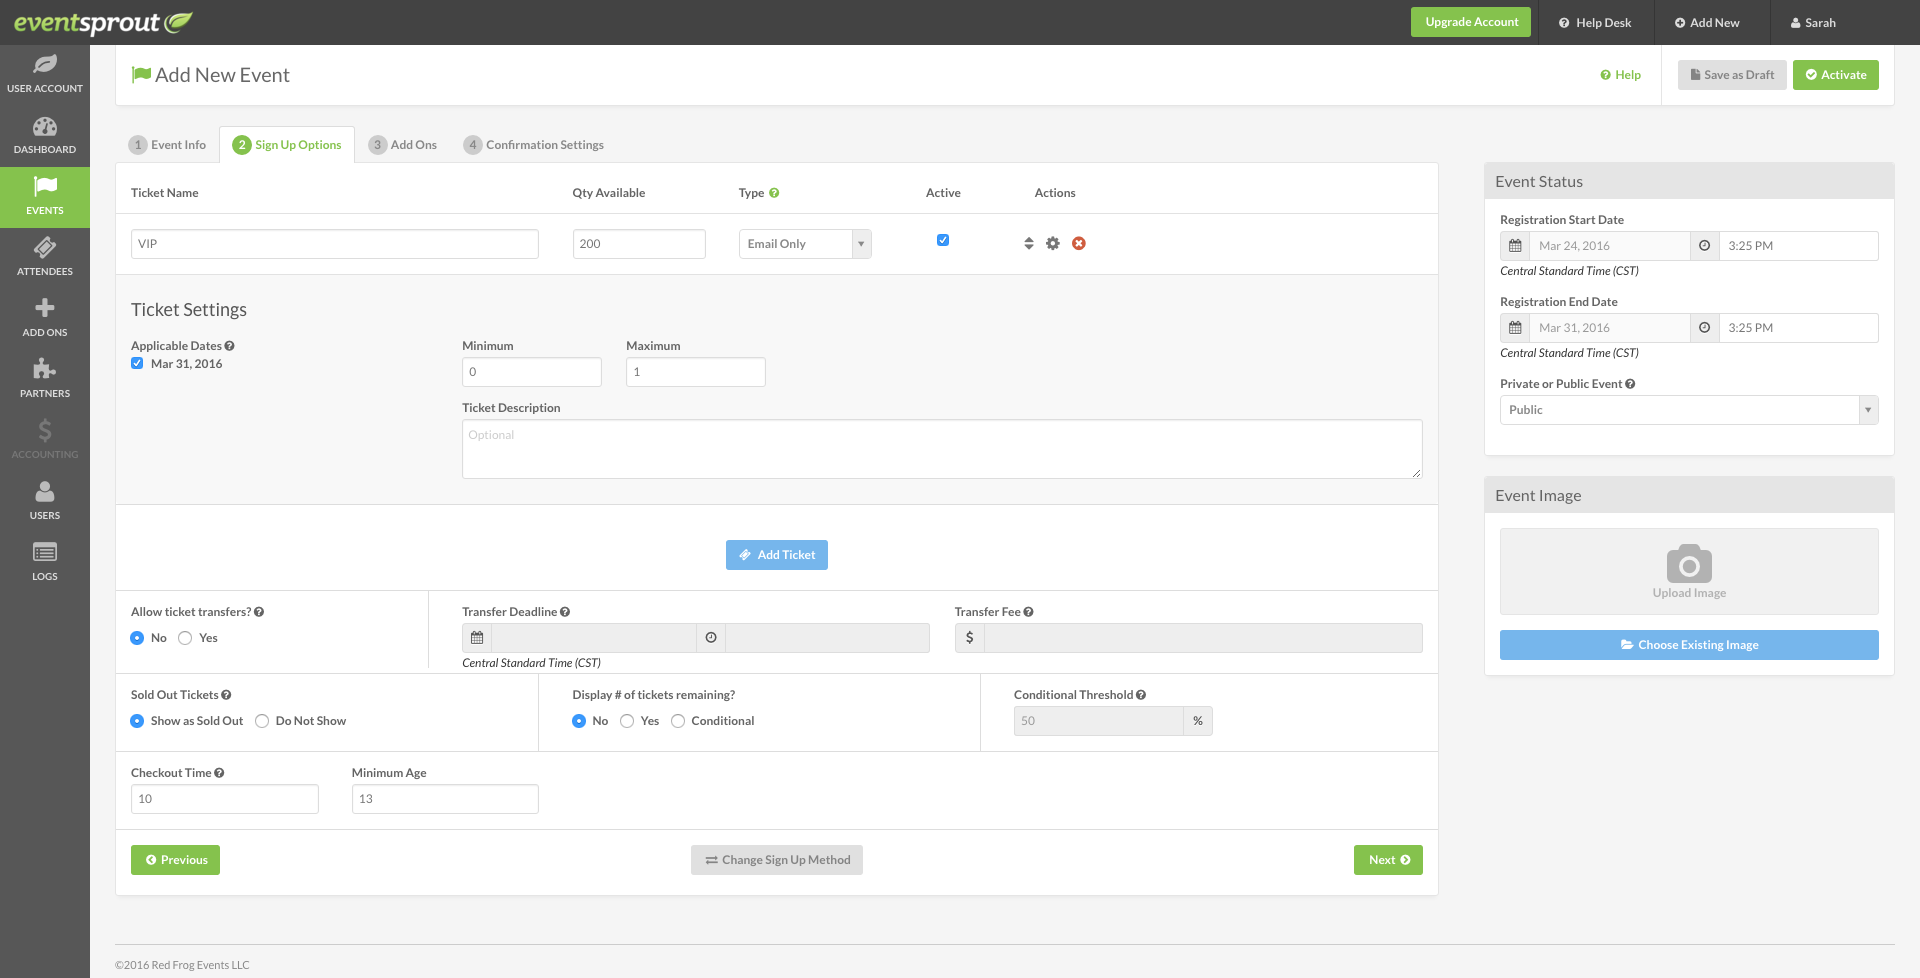Screen dimensions: 1920x978
Task: Click the Ticket Name field containing VIP
Action: pyautogui.click(x=335, y=244)
